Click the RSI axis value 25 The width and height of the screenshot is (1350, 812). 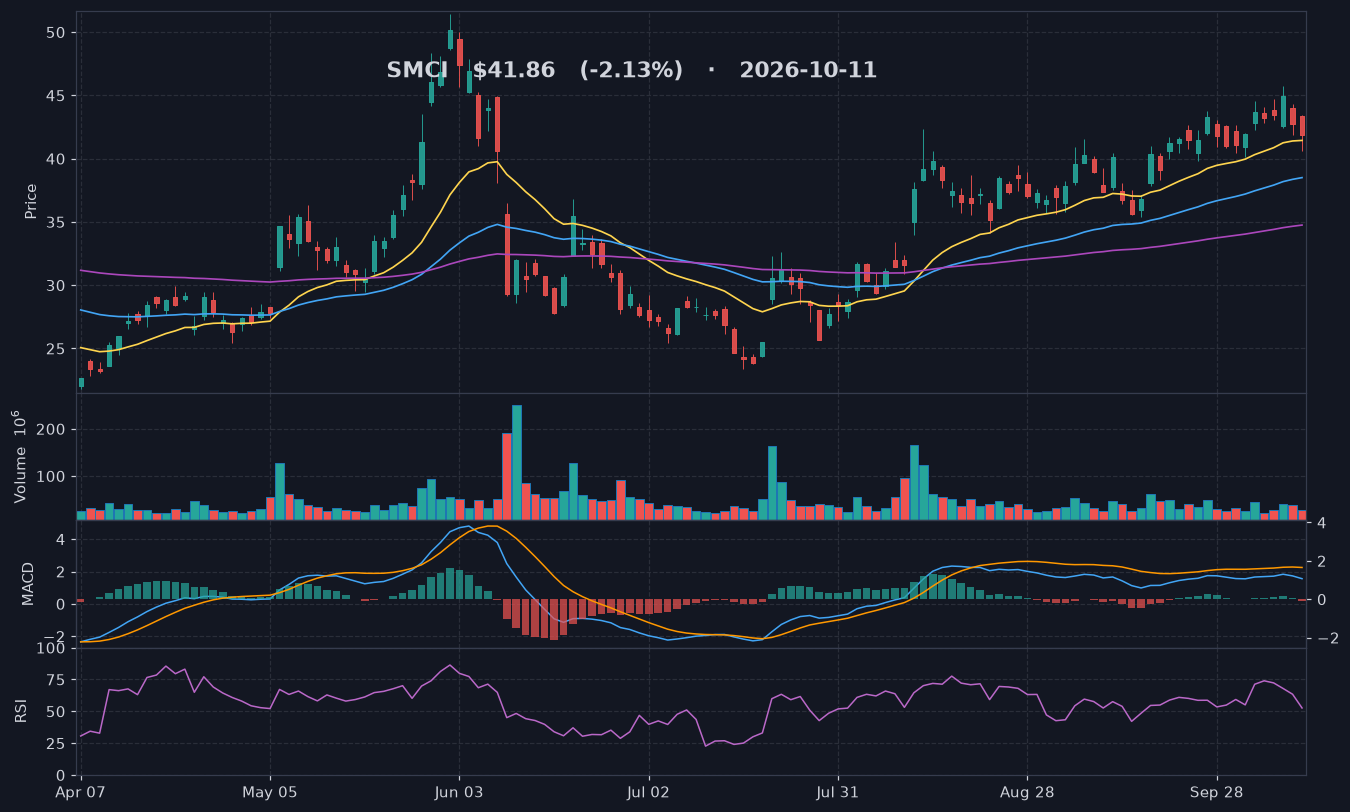pyautogui.click(x=56, y=744)
